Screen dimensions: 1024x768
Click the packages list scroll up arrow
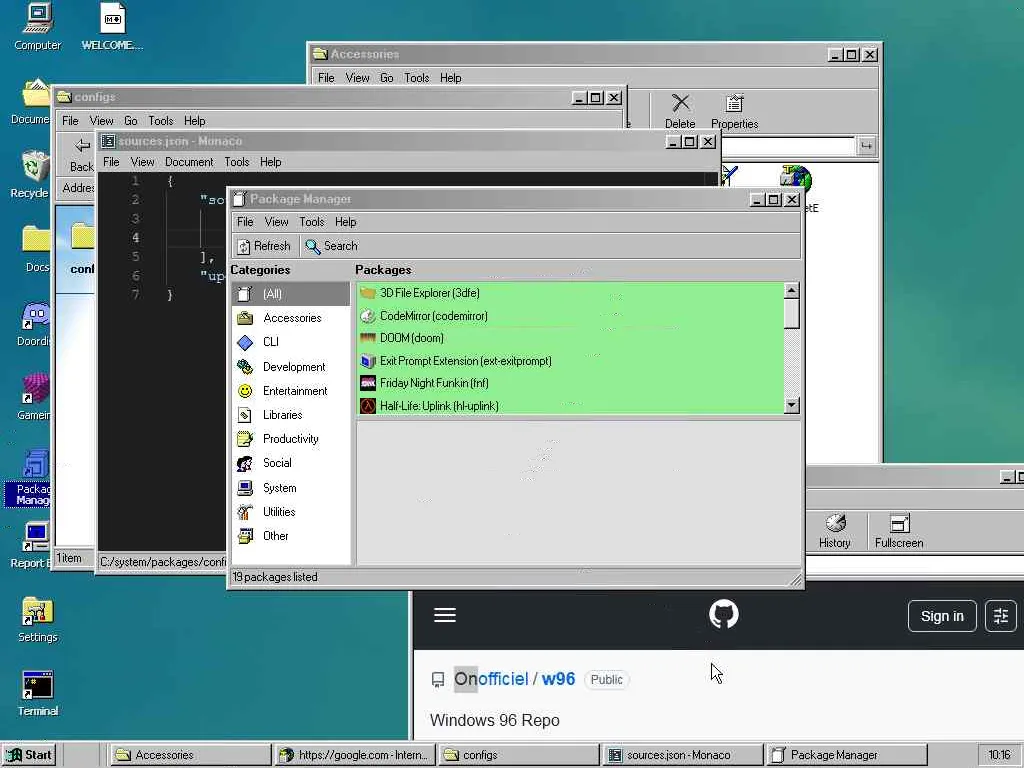click(x=791, y=291)
